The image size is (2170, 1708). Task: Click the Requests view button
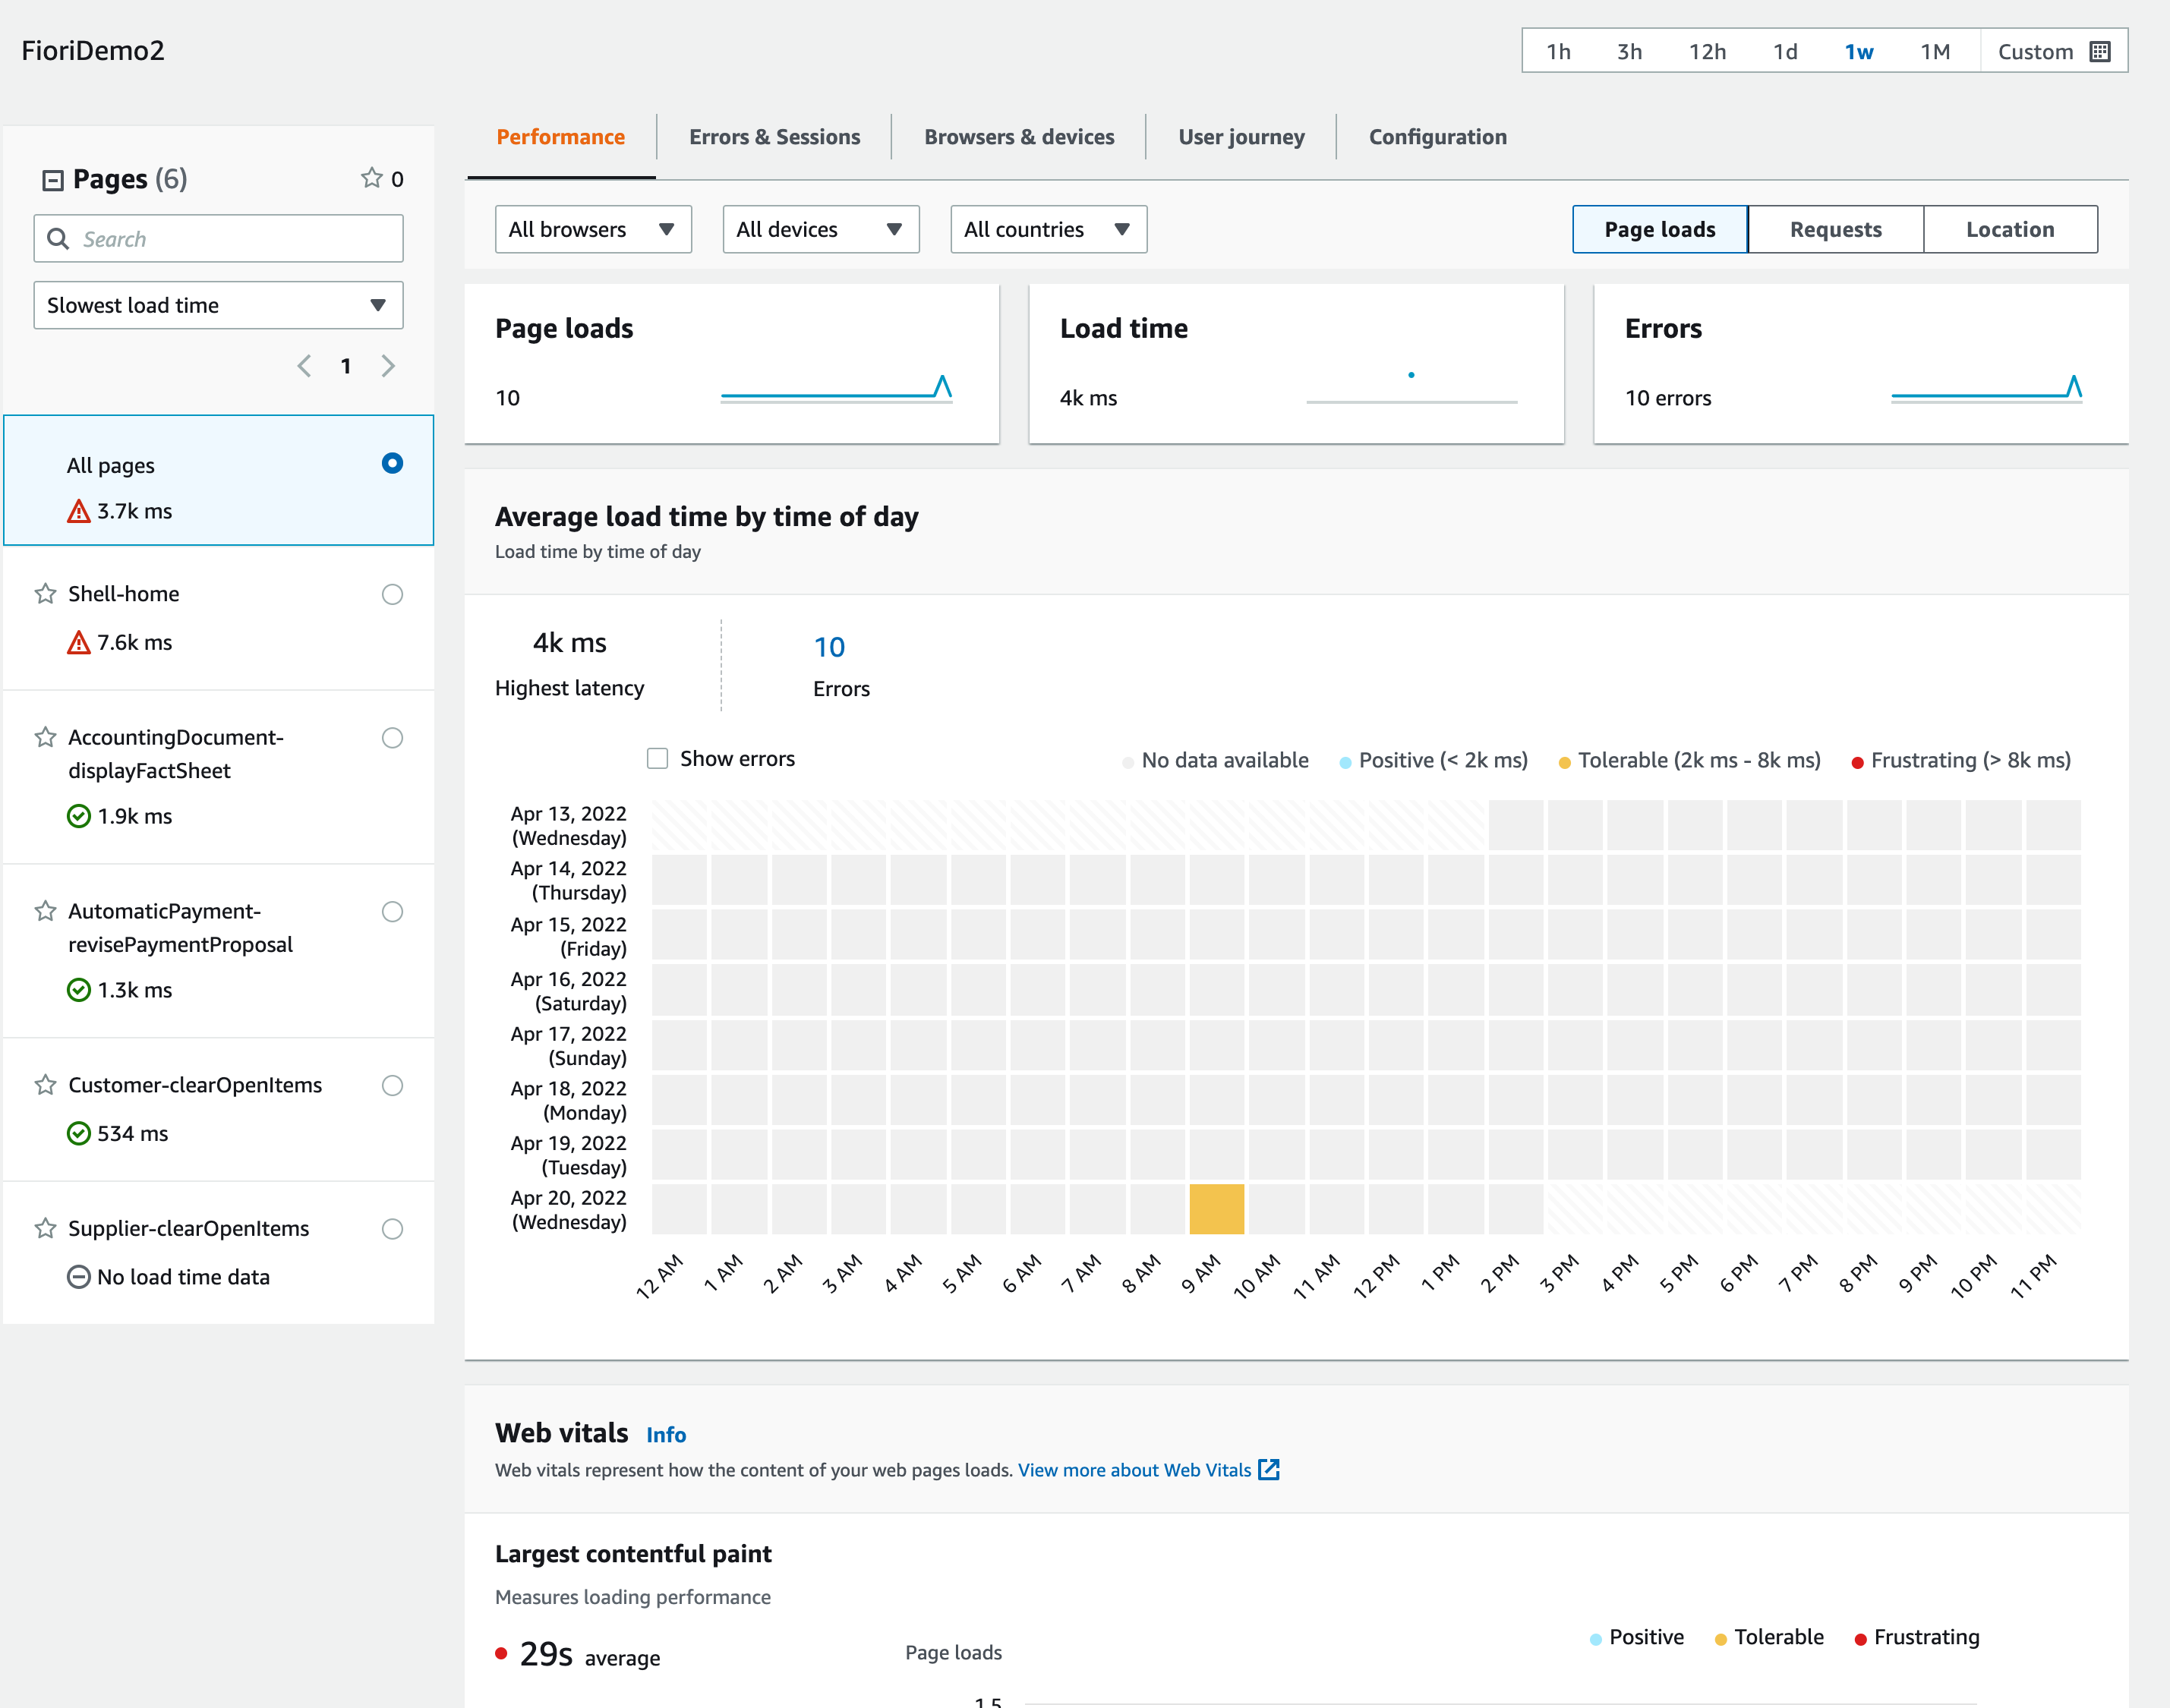point(1835,230)
